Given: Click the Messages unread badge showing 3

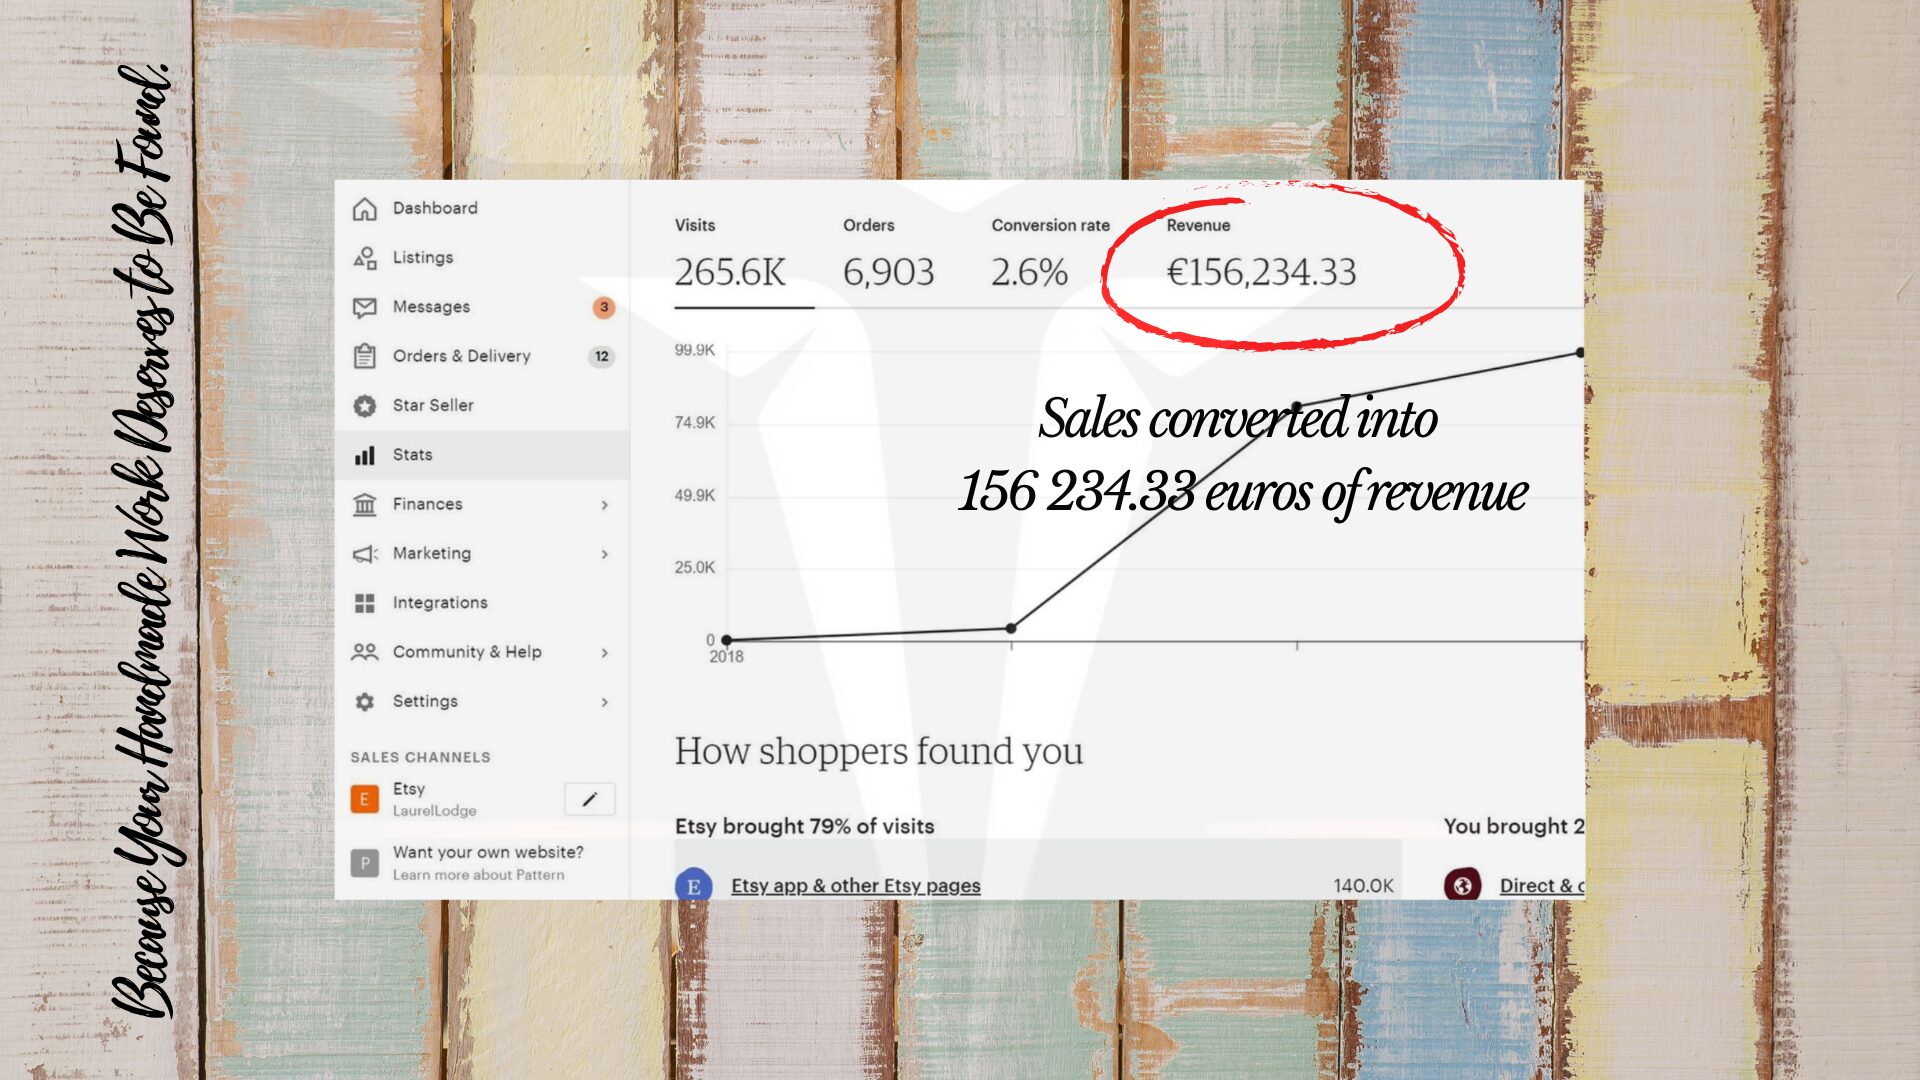Looking at the screenshot, I should coord(604,307).
